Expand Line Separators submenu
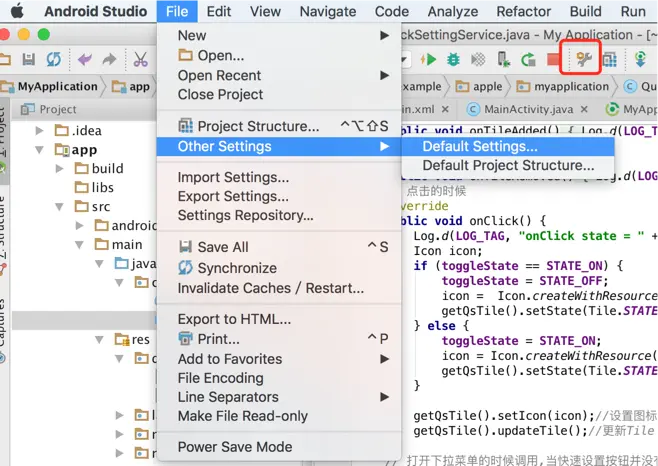The width and height of the screenshot is (658, 466). point(279,397)
